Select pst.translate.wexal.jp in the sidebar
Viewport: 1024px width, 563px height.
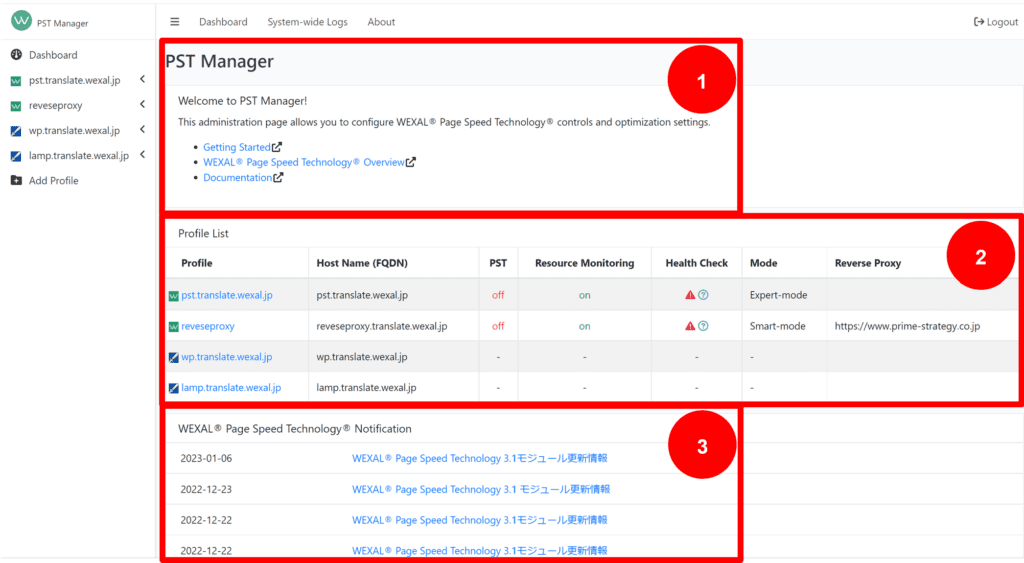pyautogui.click(x=74, y=80)
